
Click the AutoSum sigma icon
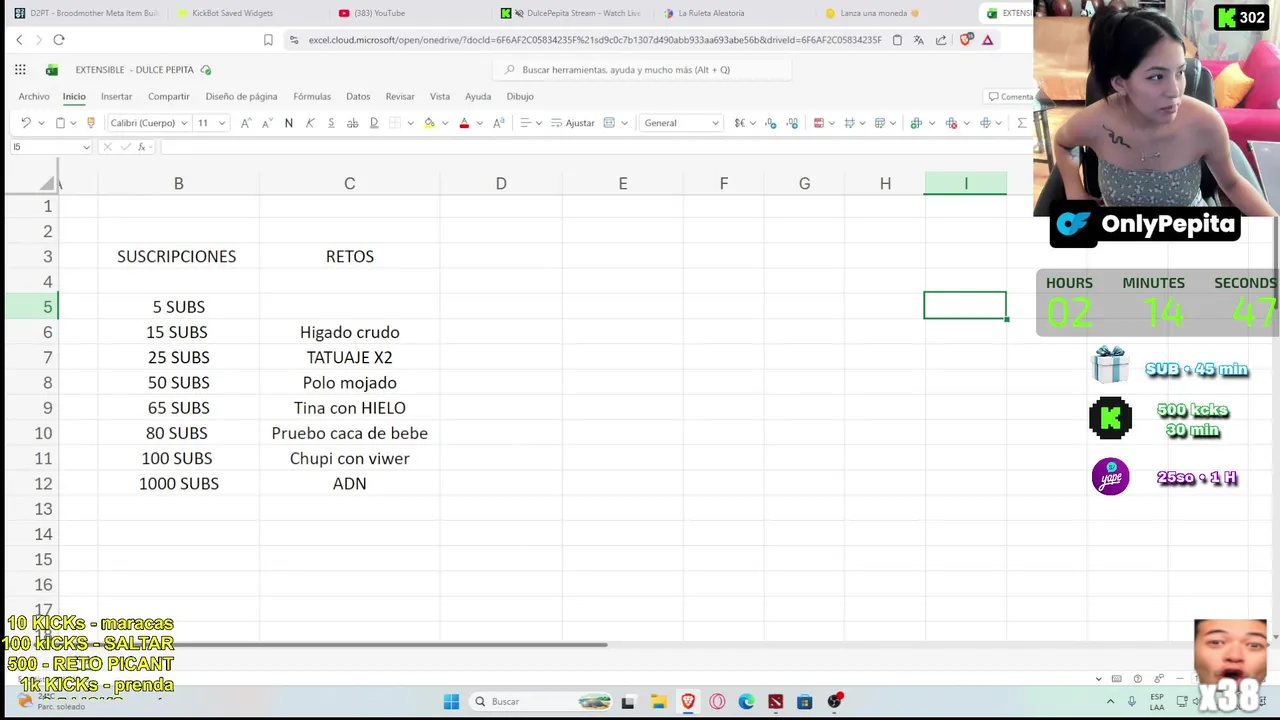point(1021,123)
